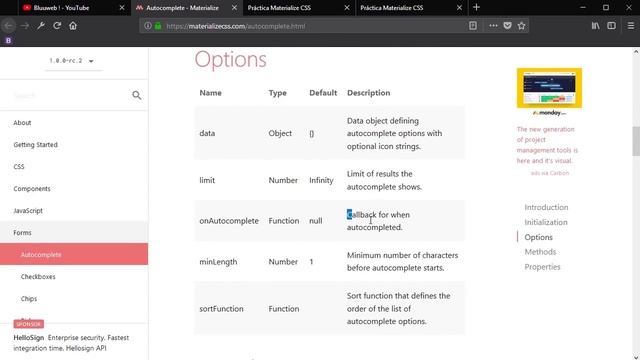Click the green padlock security icon

pos(158,26)
